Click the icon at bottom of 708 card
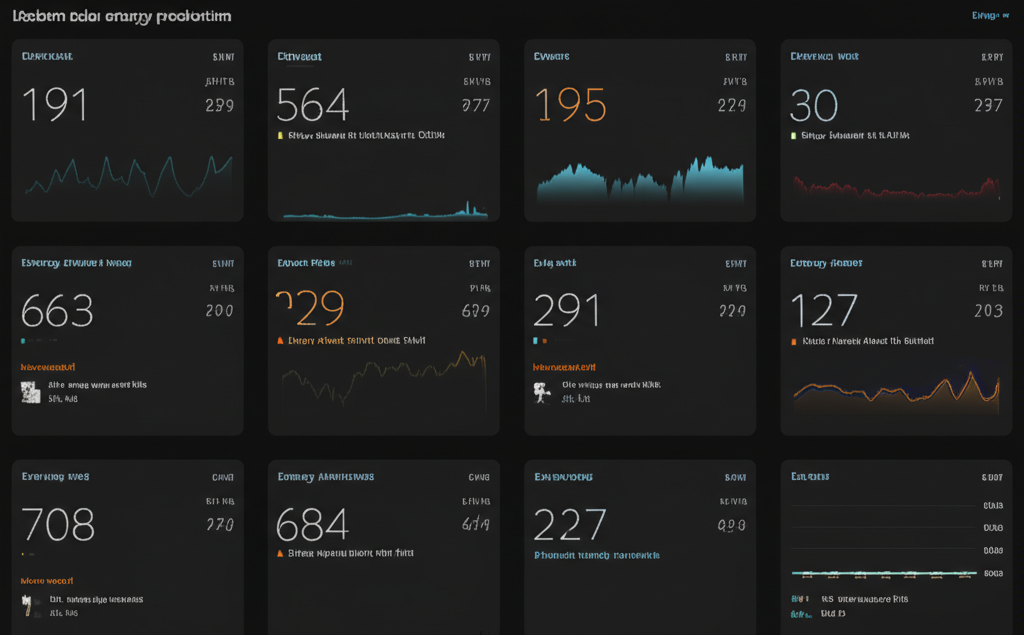Screen dimensions: 1024x635 click(30, 606)
